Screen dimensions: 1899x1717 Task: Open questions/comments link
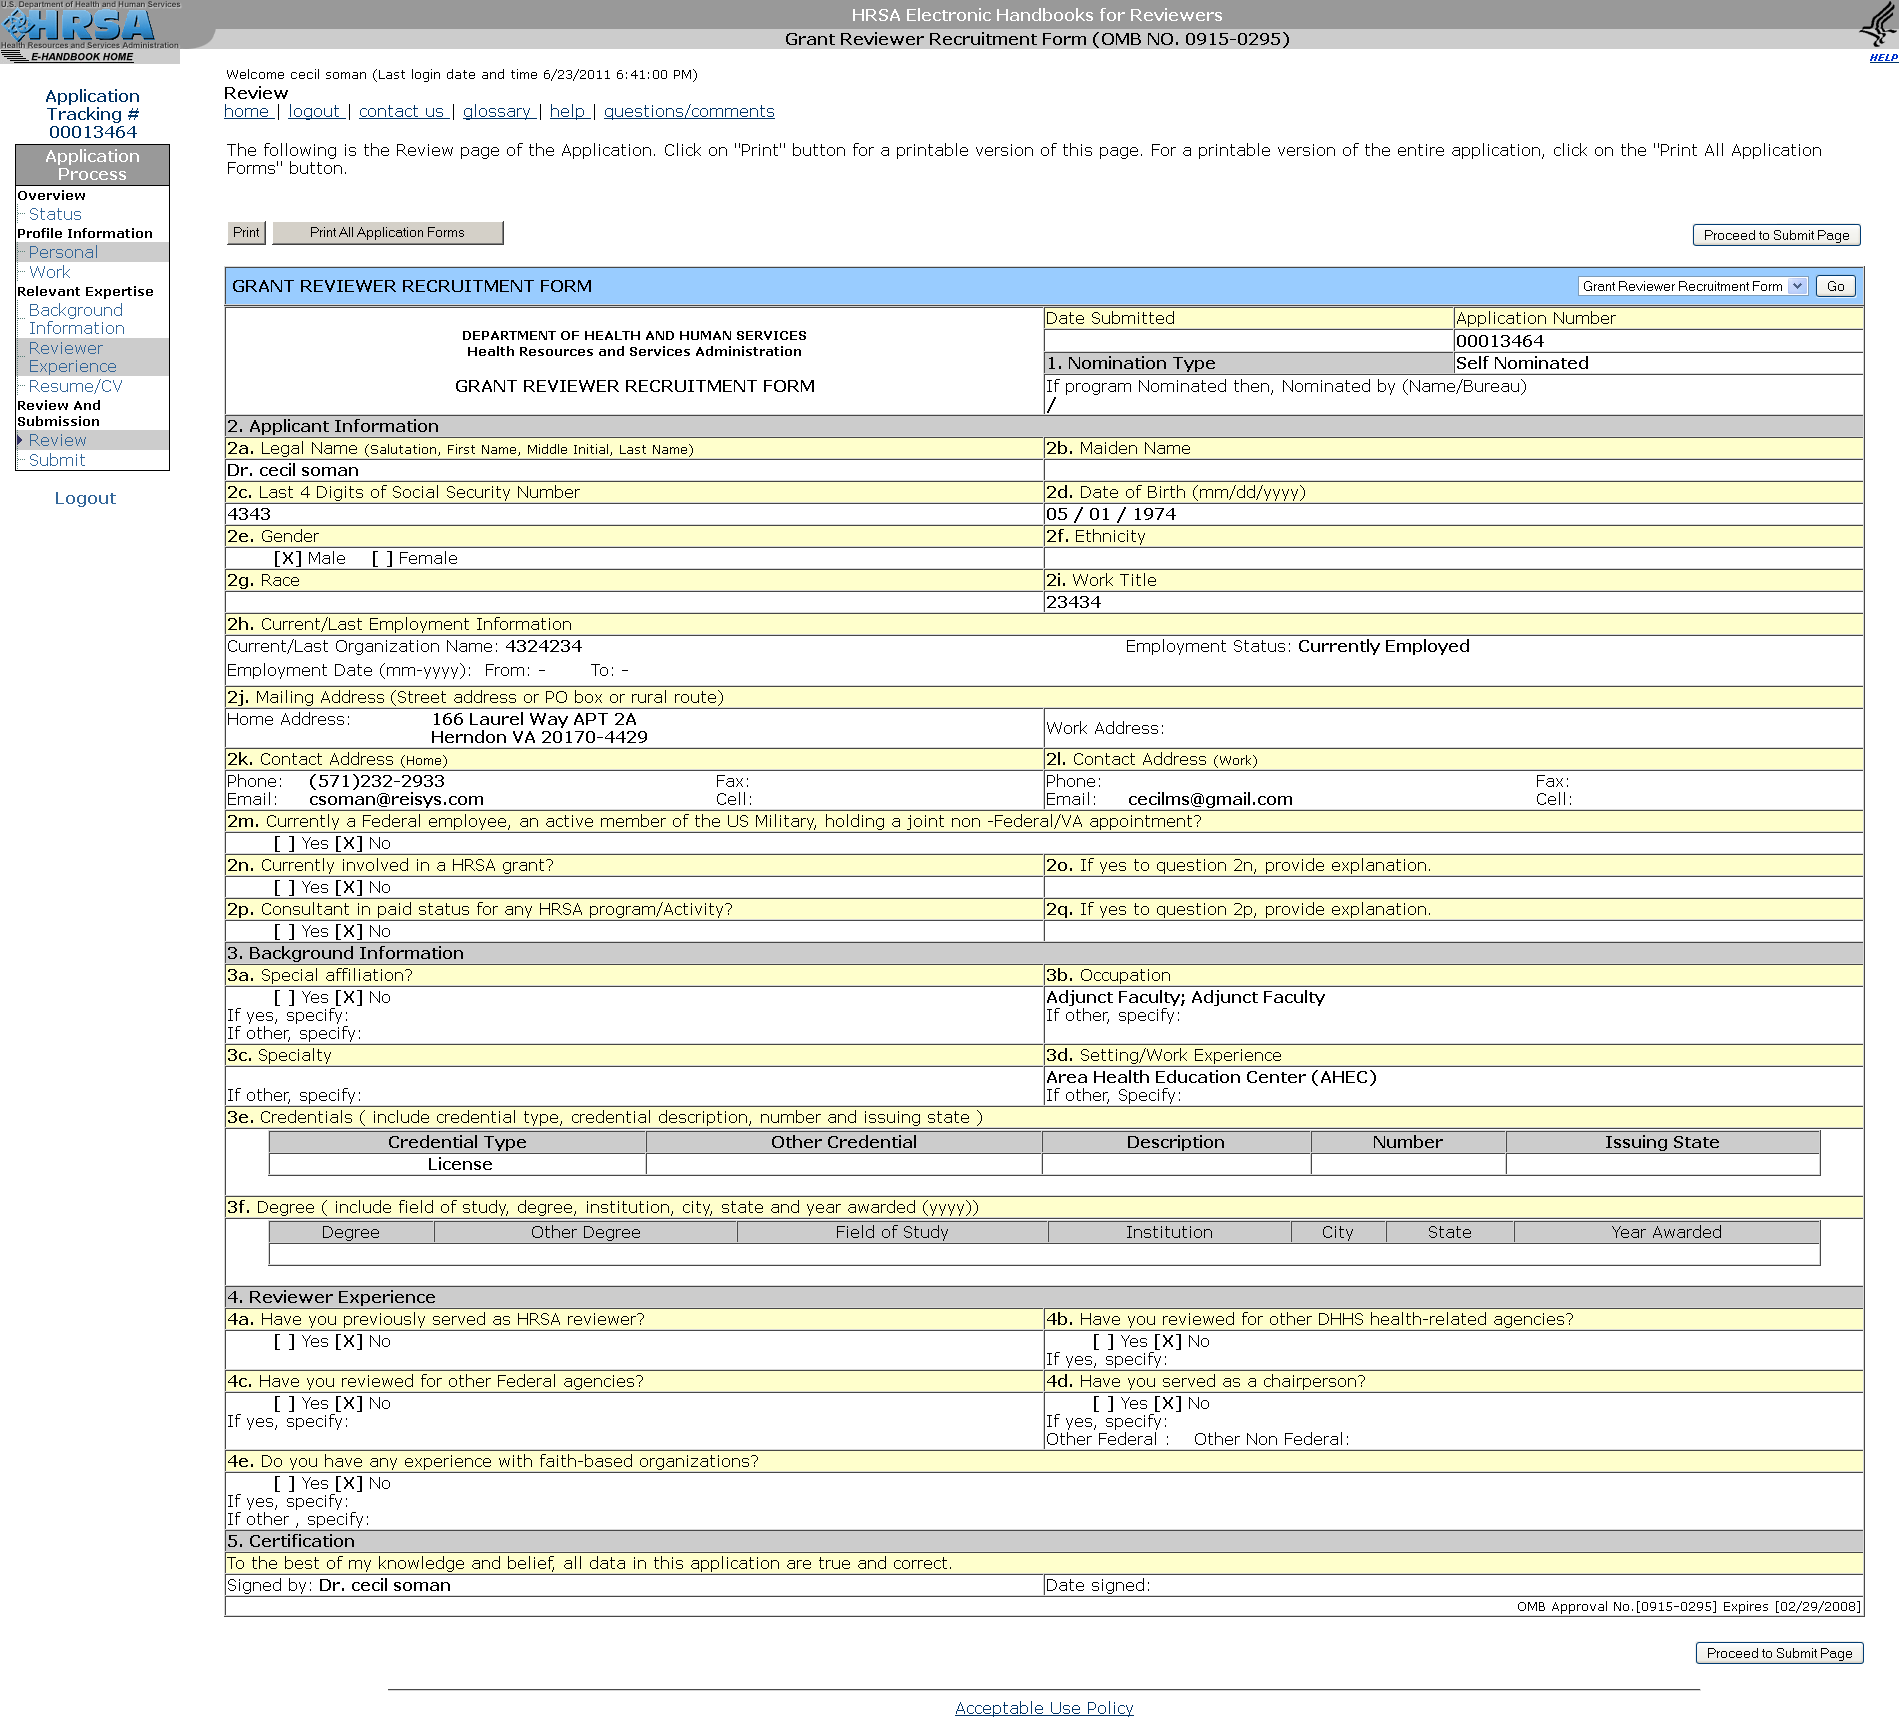click(x=689, y=112)
